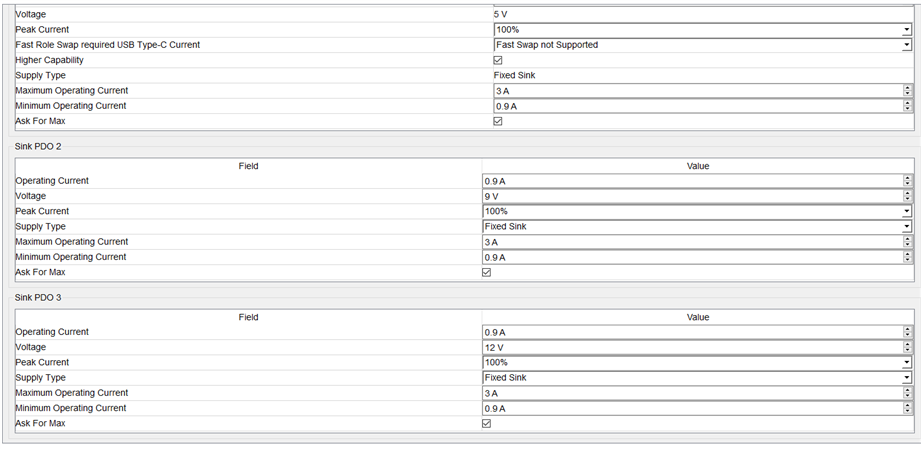Click the Sink PDO 2 Operating Current stepper
The height and width of the screenshot is (449, 921).
click(907, 181)
